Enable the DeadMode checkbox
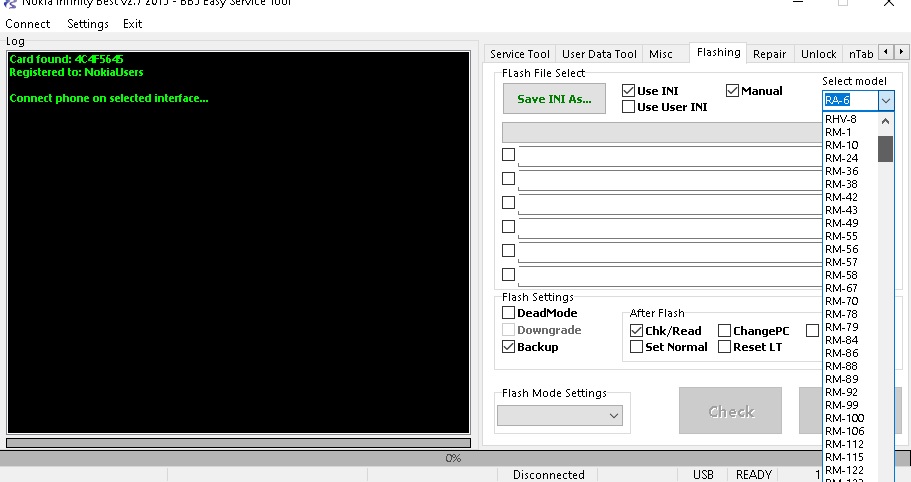The width and height of the screenshot is (911, 482). (x=508, y=313)
